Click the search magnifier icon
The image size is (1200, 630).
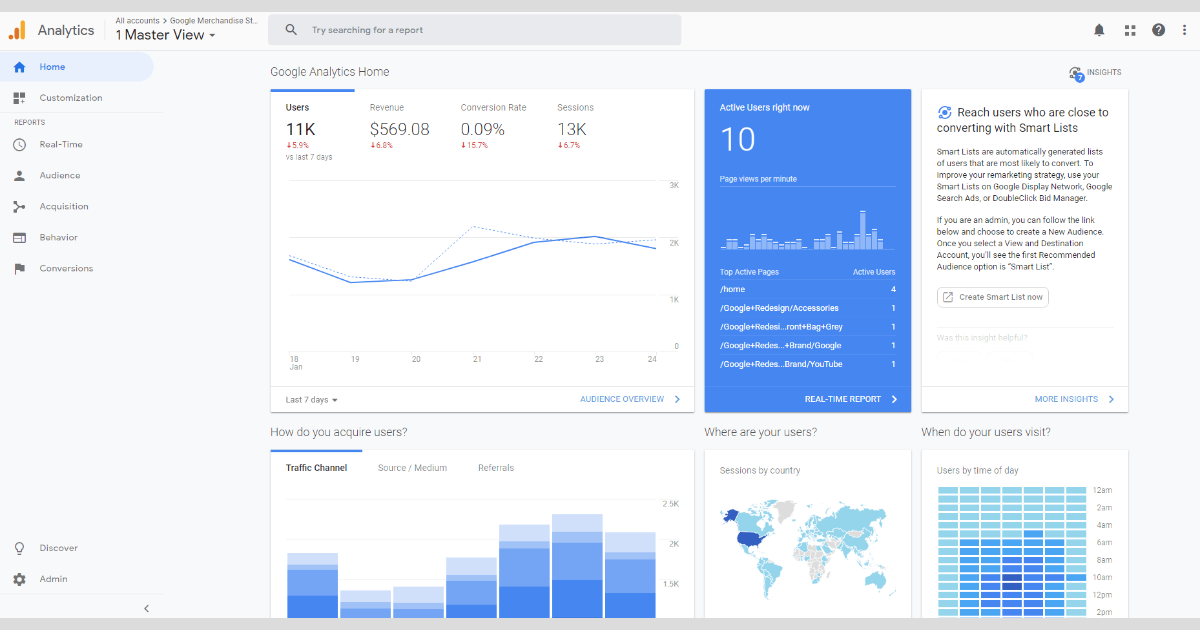tap(291, 30)
